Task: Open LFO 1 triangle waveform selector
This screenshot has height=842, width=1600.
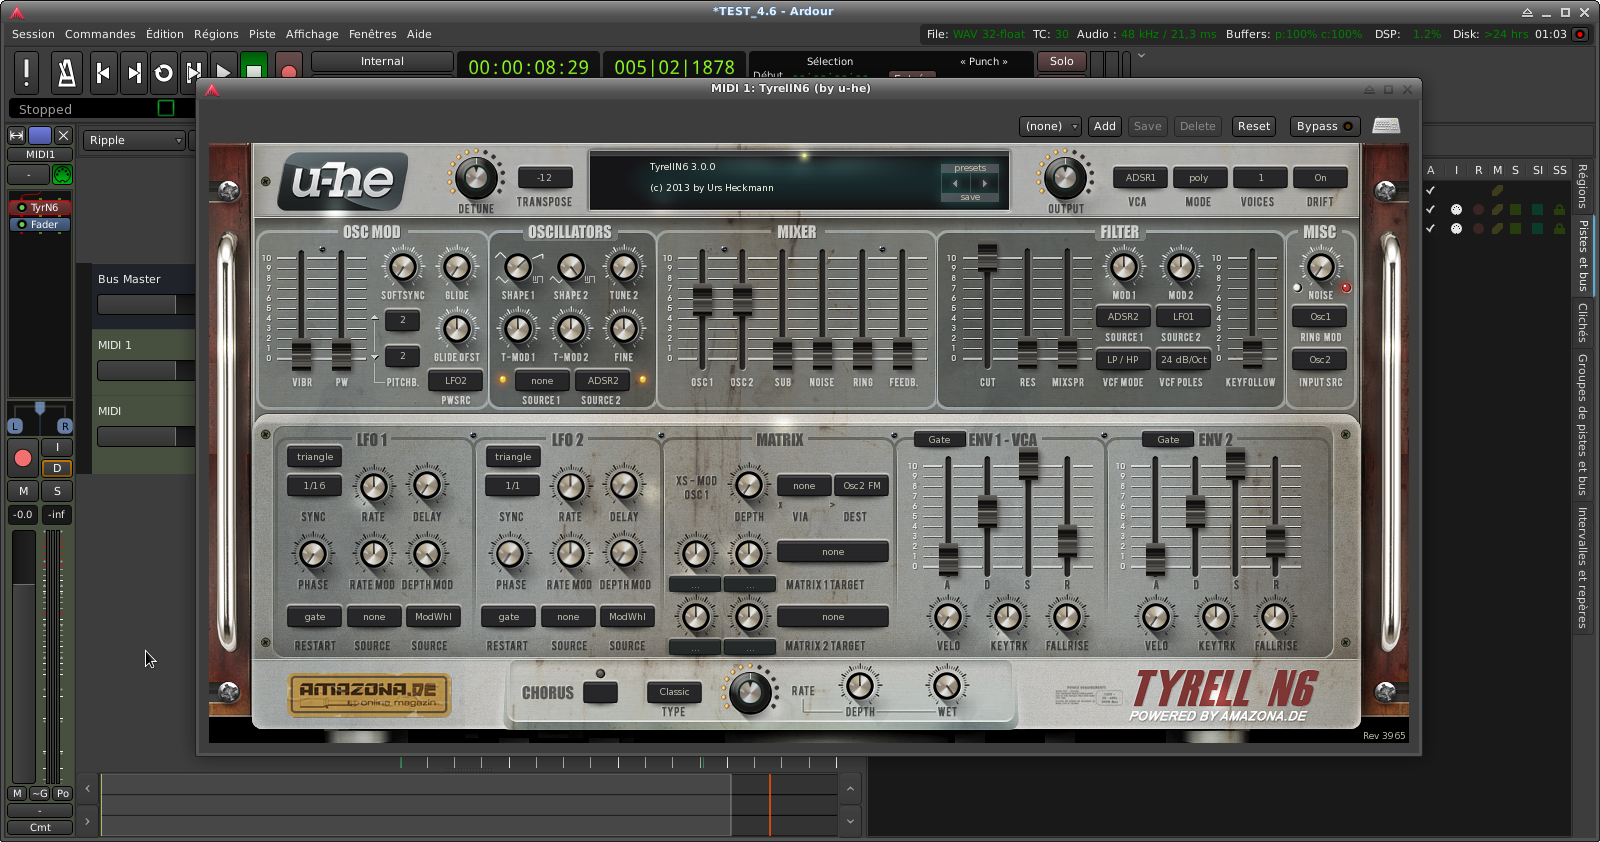Action: [315, 457]
